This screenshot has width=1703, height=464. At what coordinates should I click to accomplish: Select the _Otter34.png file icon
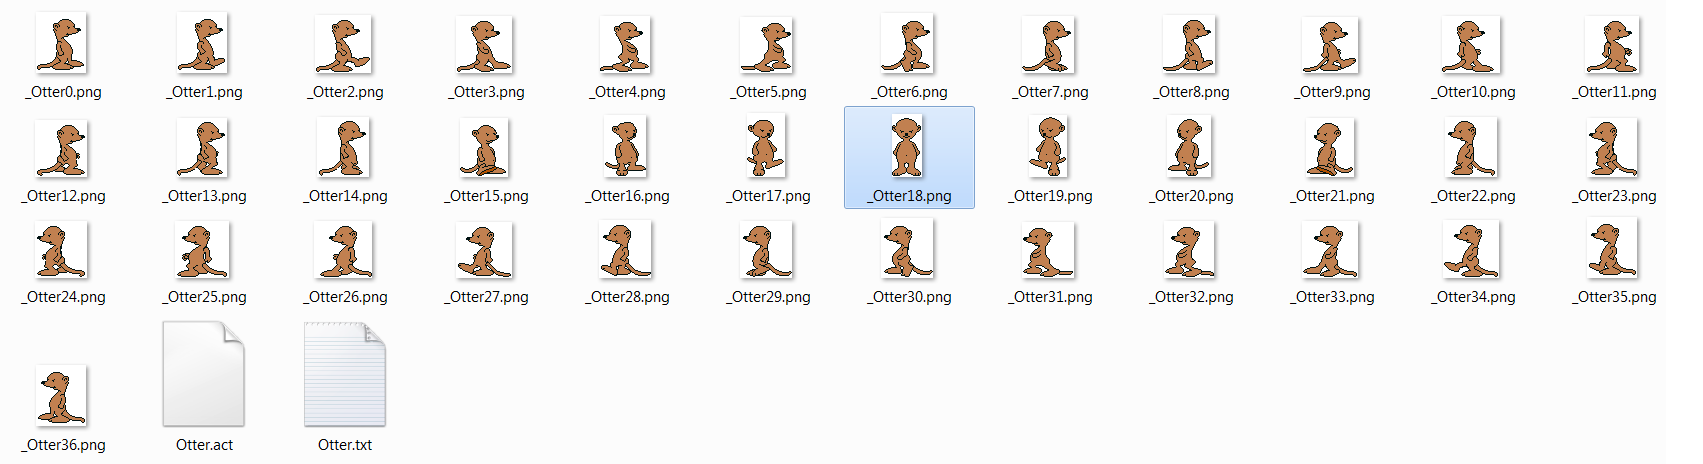coord(1472,250)
